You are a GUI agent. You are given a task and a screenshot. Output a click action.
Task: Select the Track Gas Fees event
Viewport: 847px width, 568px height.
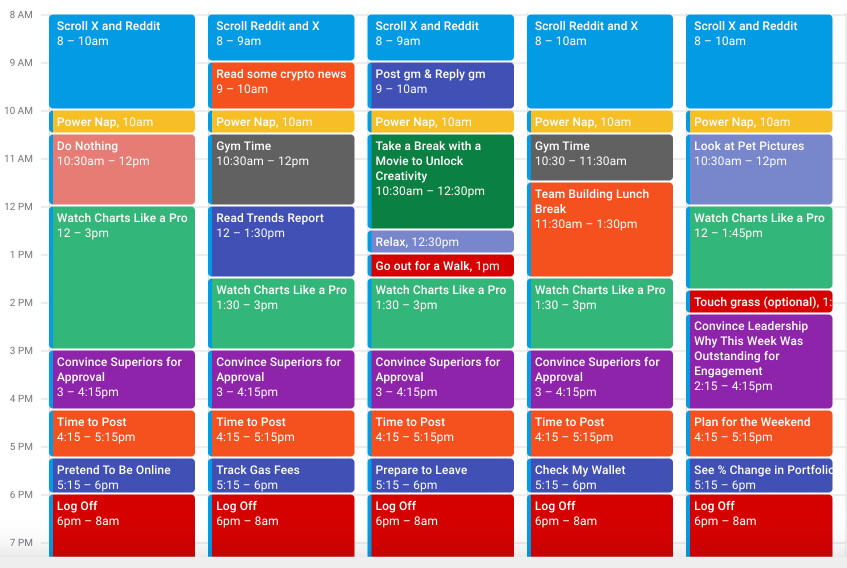(281, 476)
